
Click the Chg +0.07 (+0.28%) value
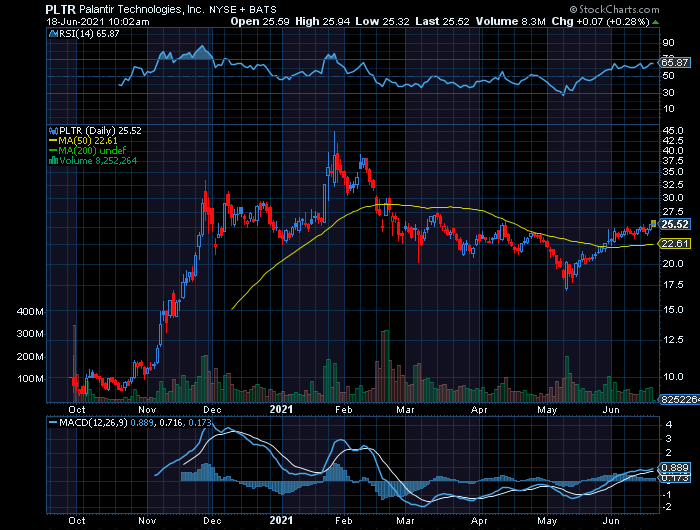600,21
